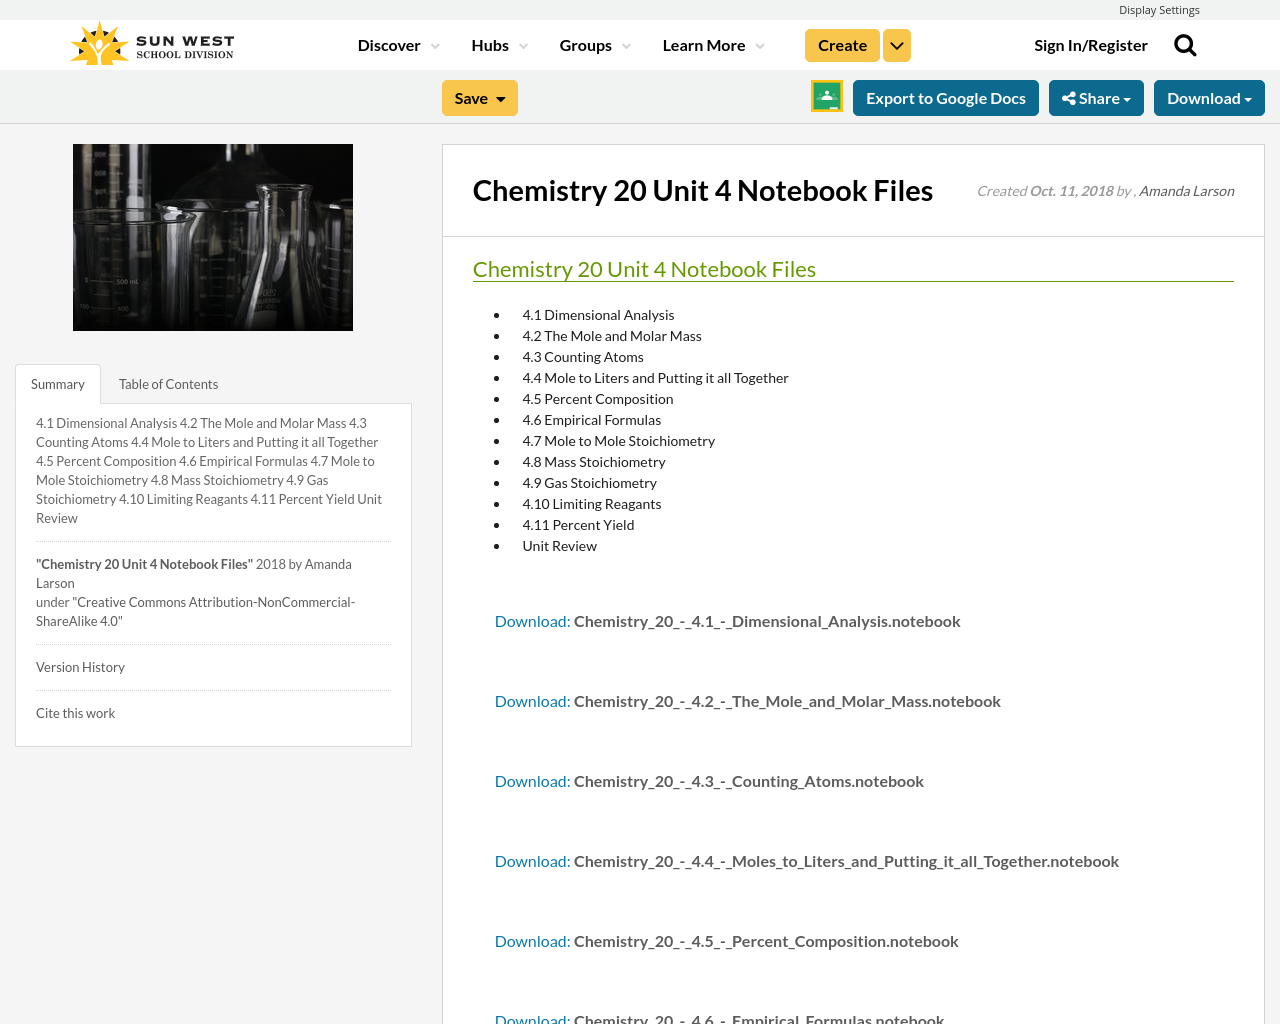
Task: Click the search magnifier icon
Action: pos(1185,46)
